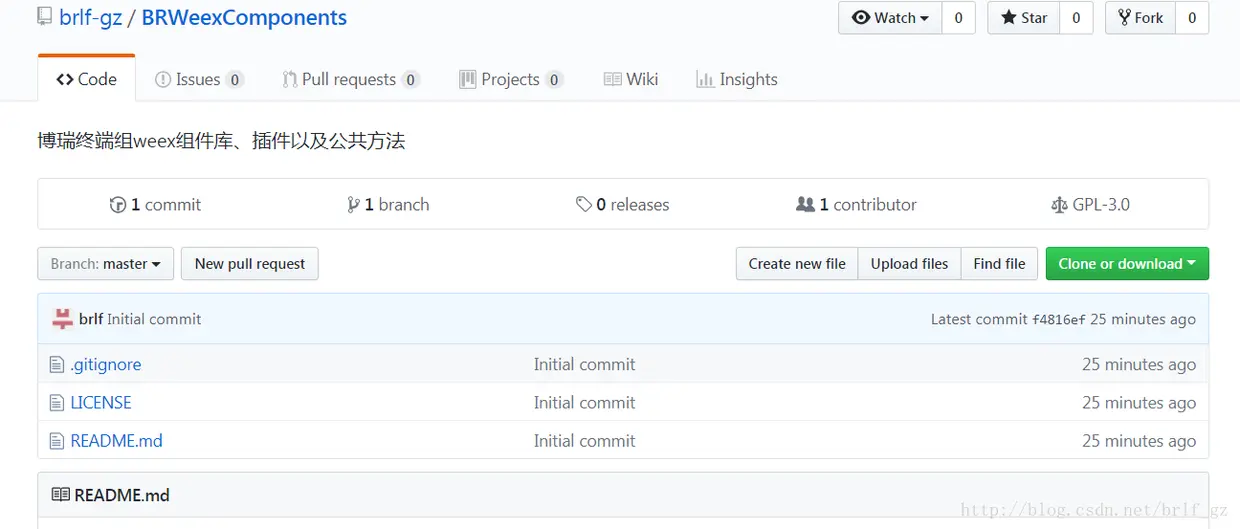Click the Star count of 0

click(x=1076, y=18)
